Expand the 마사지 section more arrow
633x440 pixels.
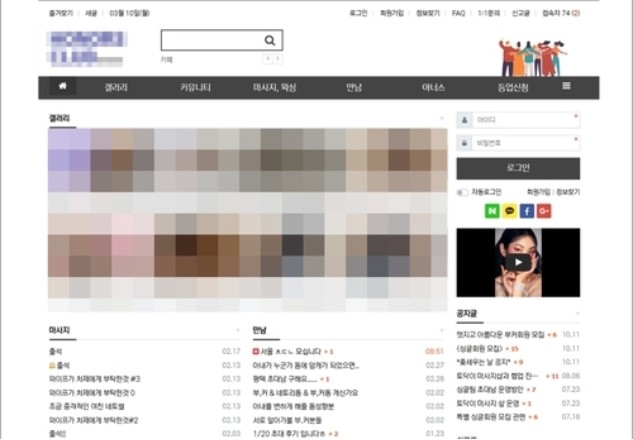pyautogui.click(x=237, y=330)
